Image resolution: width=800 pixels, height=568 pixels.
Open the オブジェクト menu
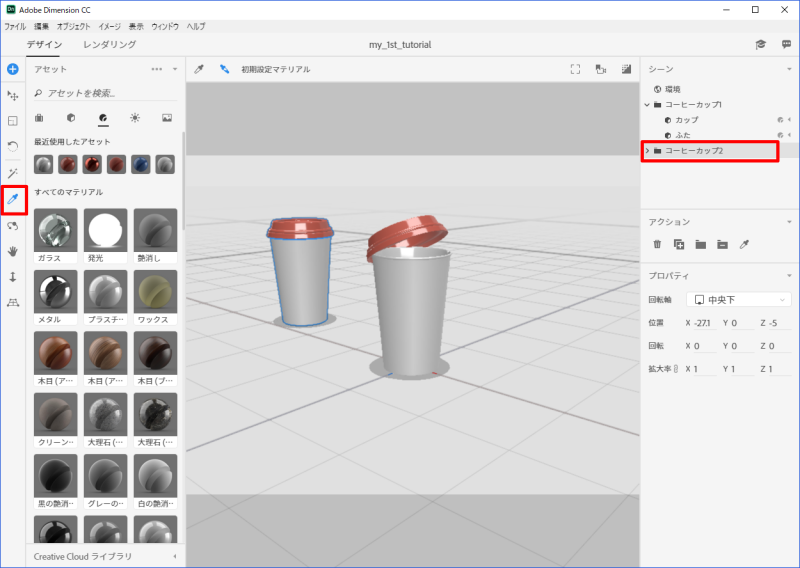click(x=73, y=25)
